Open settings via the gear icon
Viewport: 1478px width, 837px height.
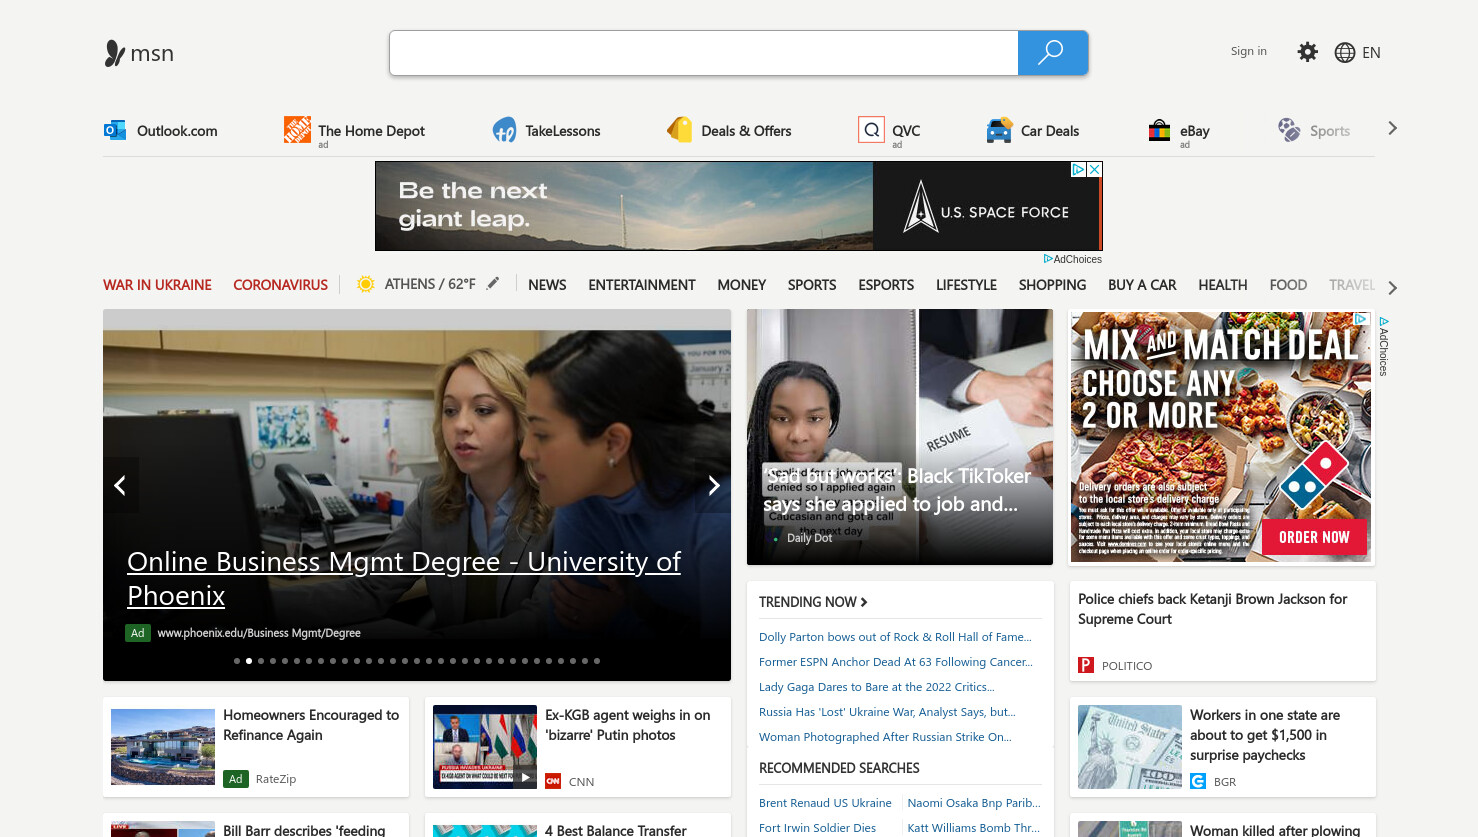pos(1307,52)
